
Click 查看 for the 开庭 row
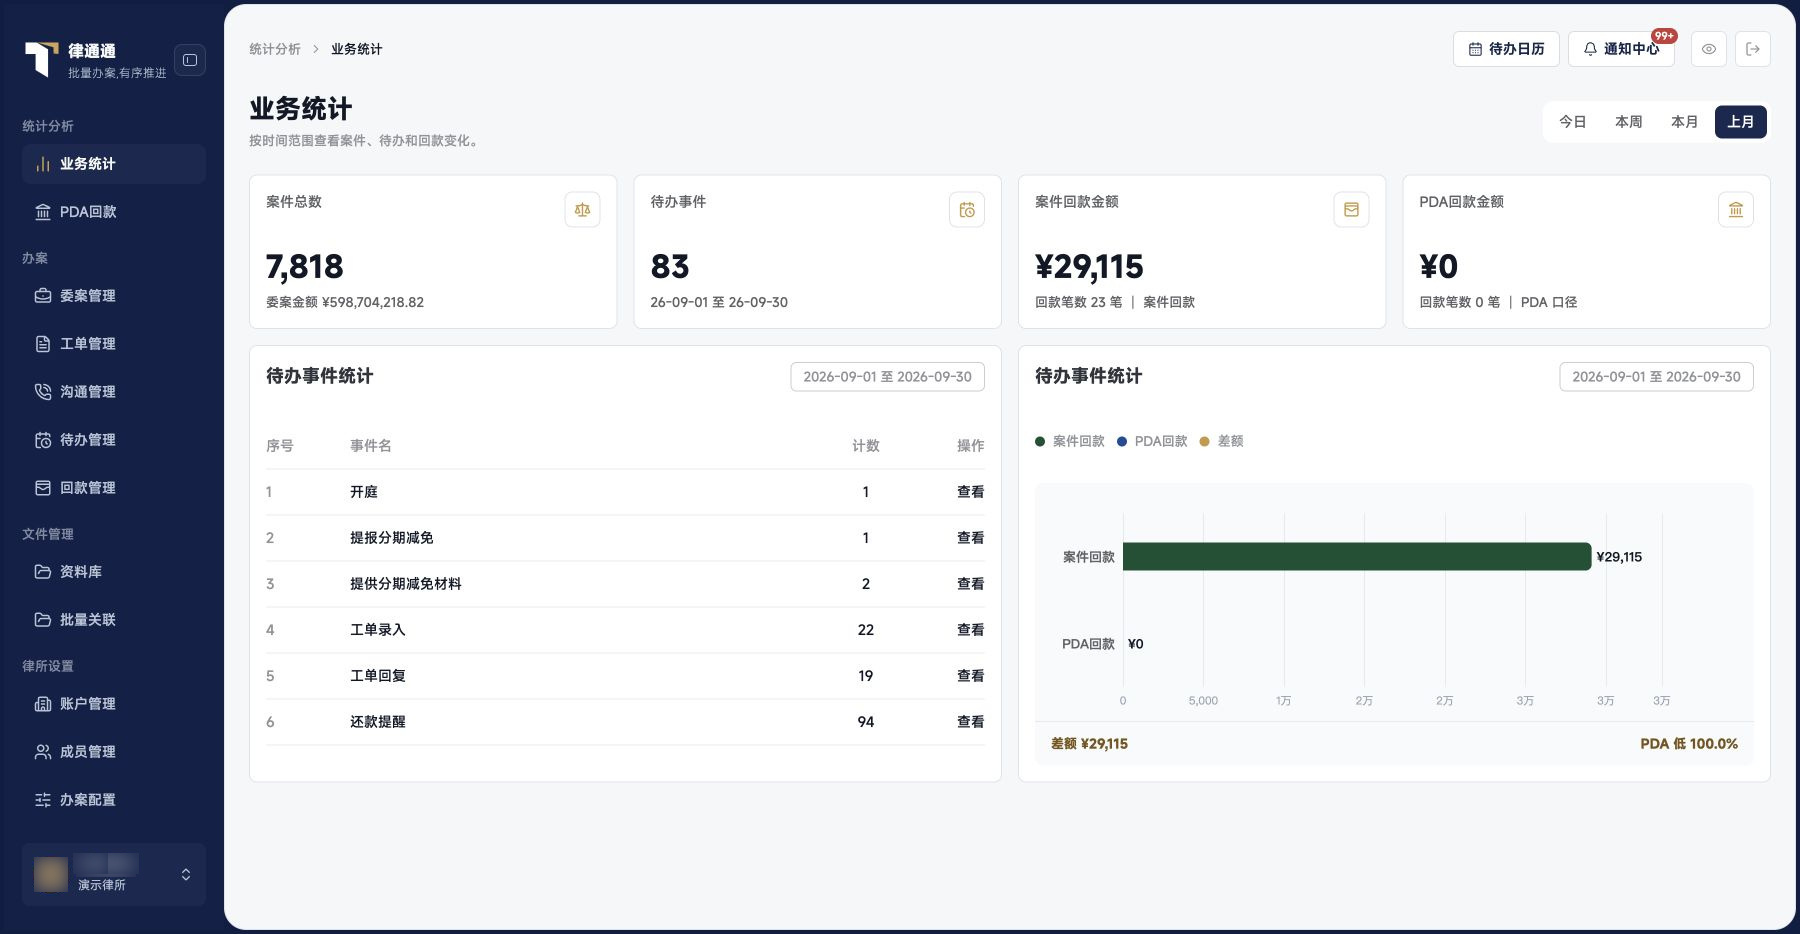(x=970, y=492)
